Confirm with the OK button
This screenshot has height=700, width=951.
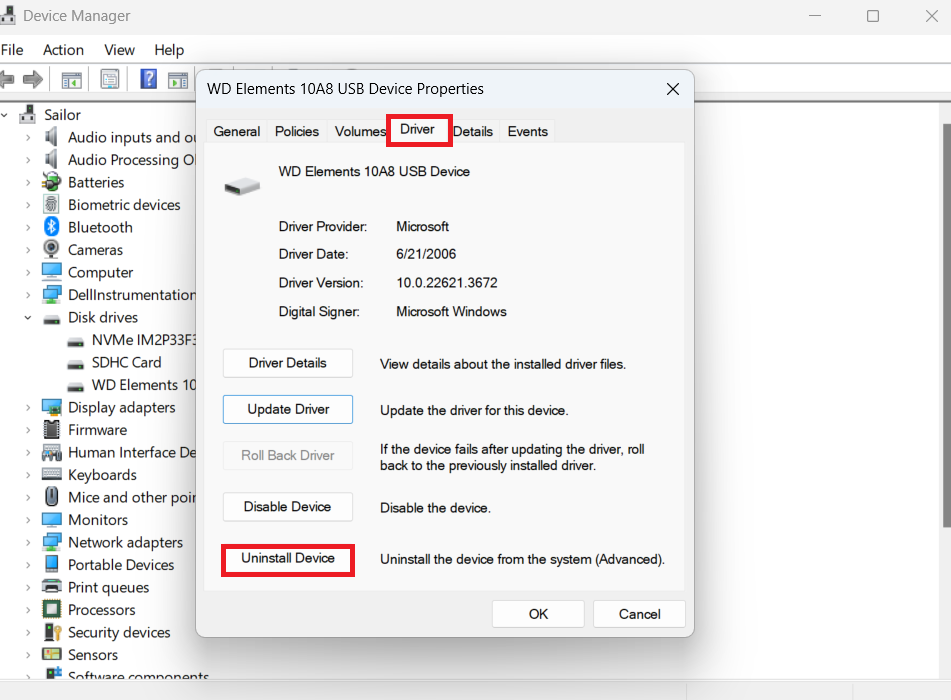pyautogui.click(x=538, y=614)
